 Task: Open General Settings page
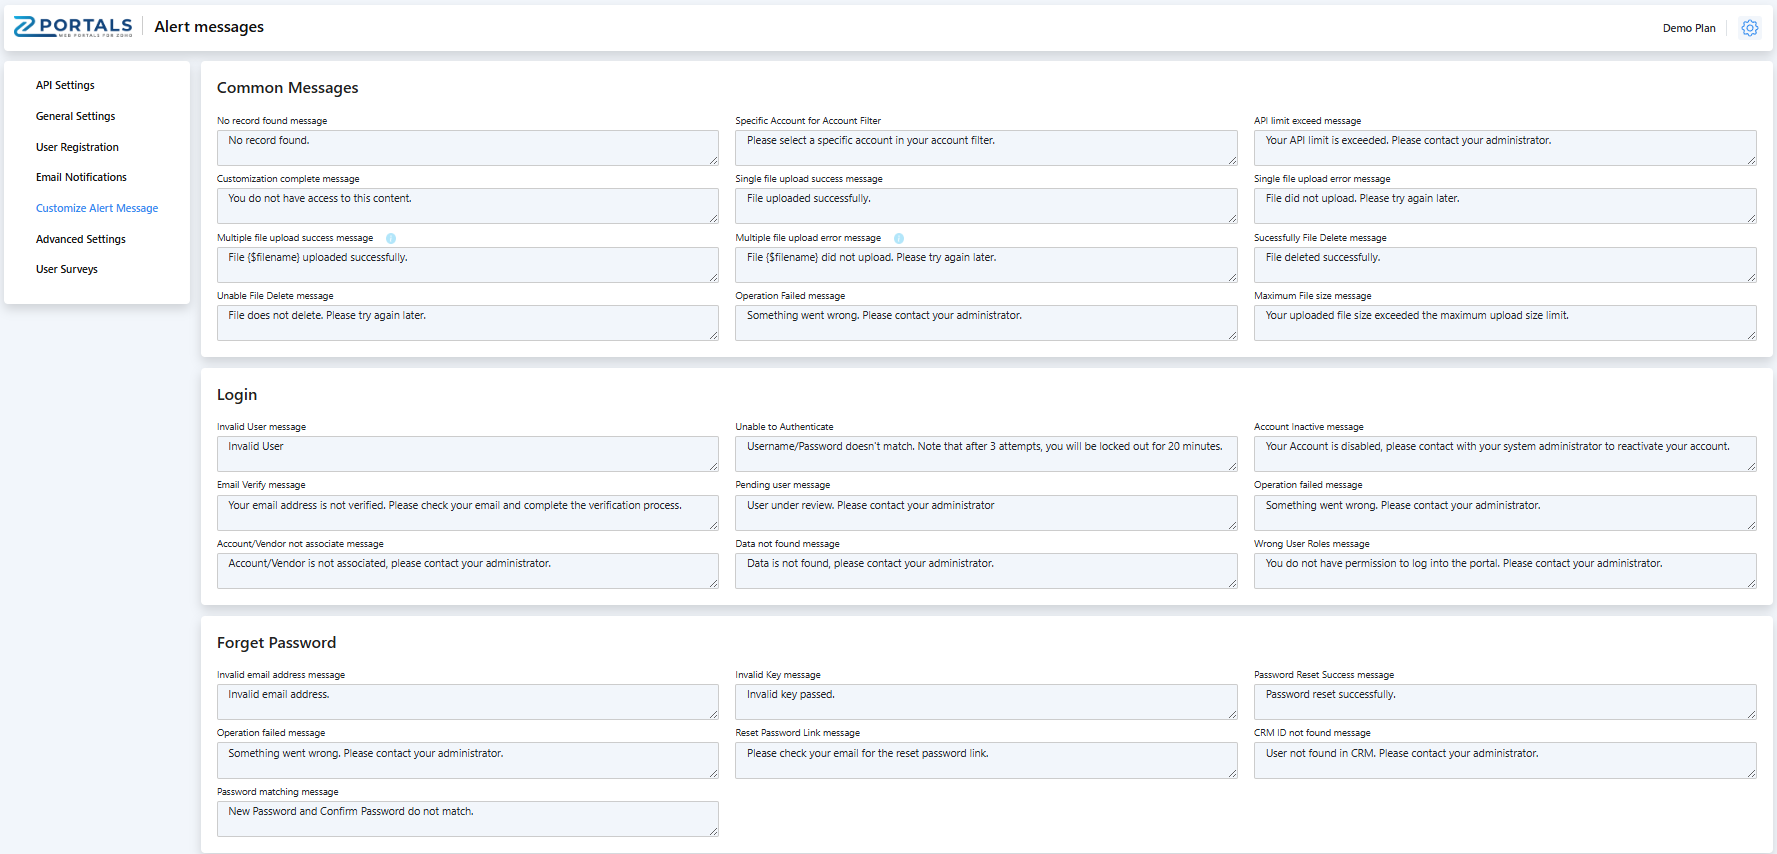coord(75,116)
